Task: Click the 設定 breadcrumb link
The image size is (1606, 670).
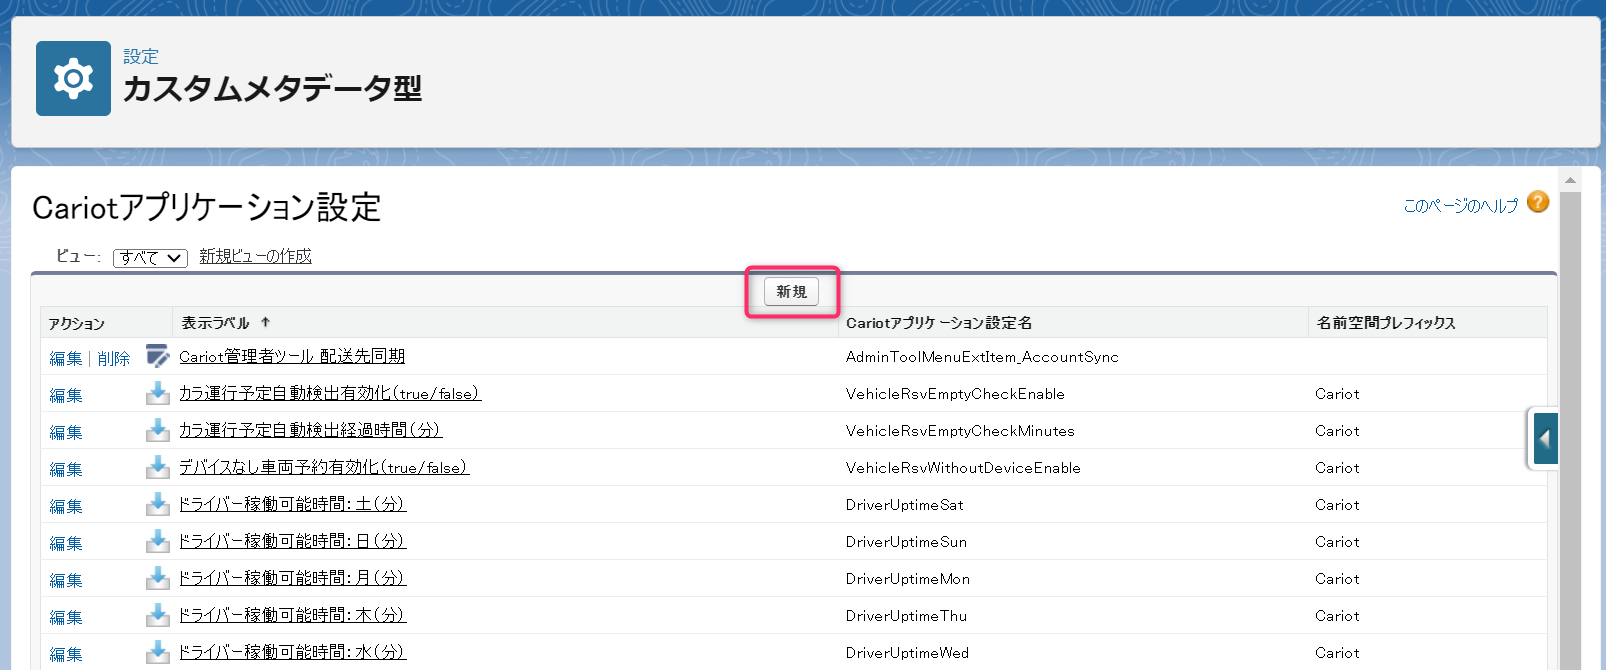Action: (141, 57)
